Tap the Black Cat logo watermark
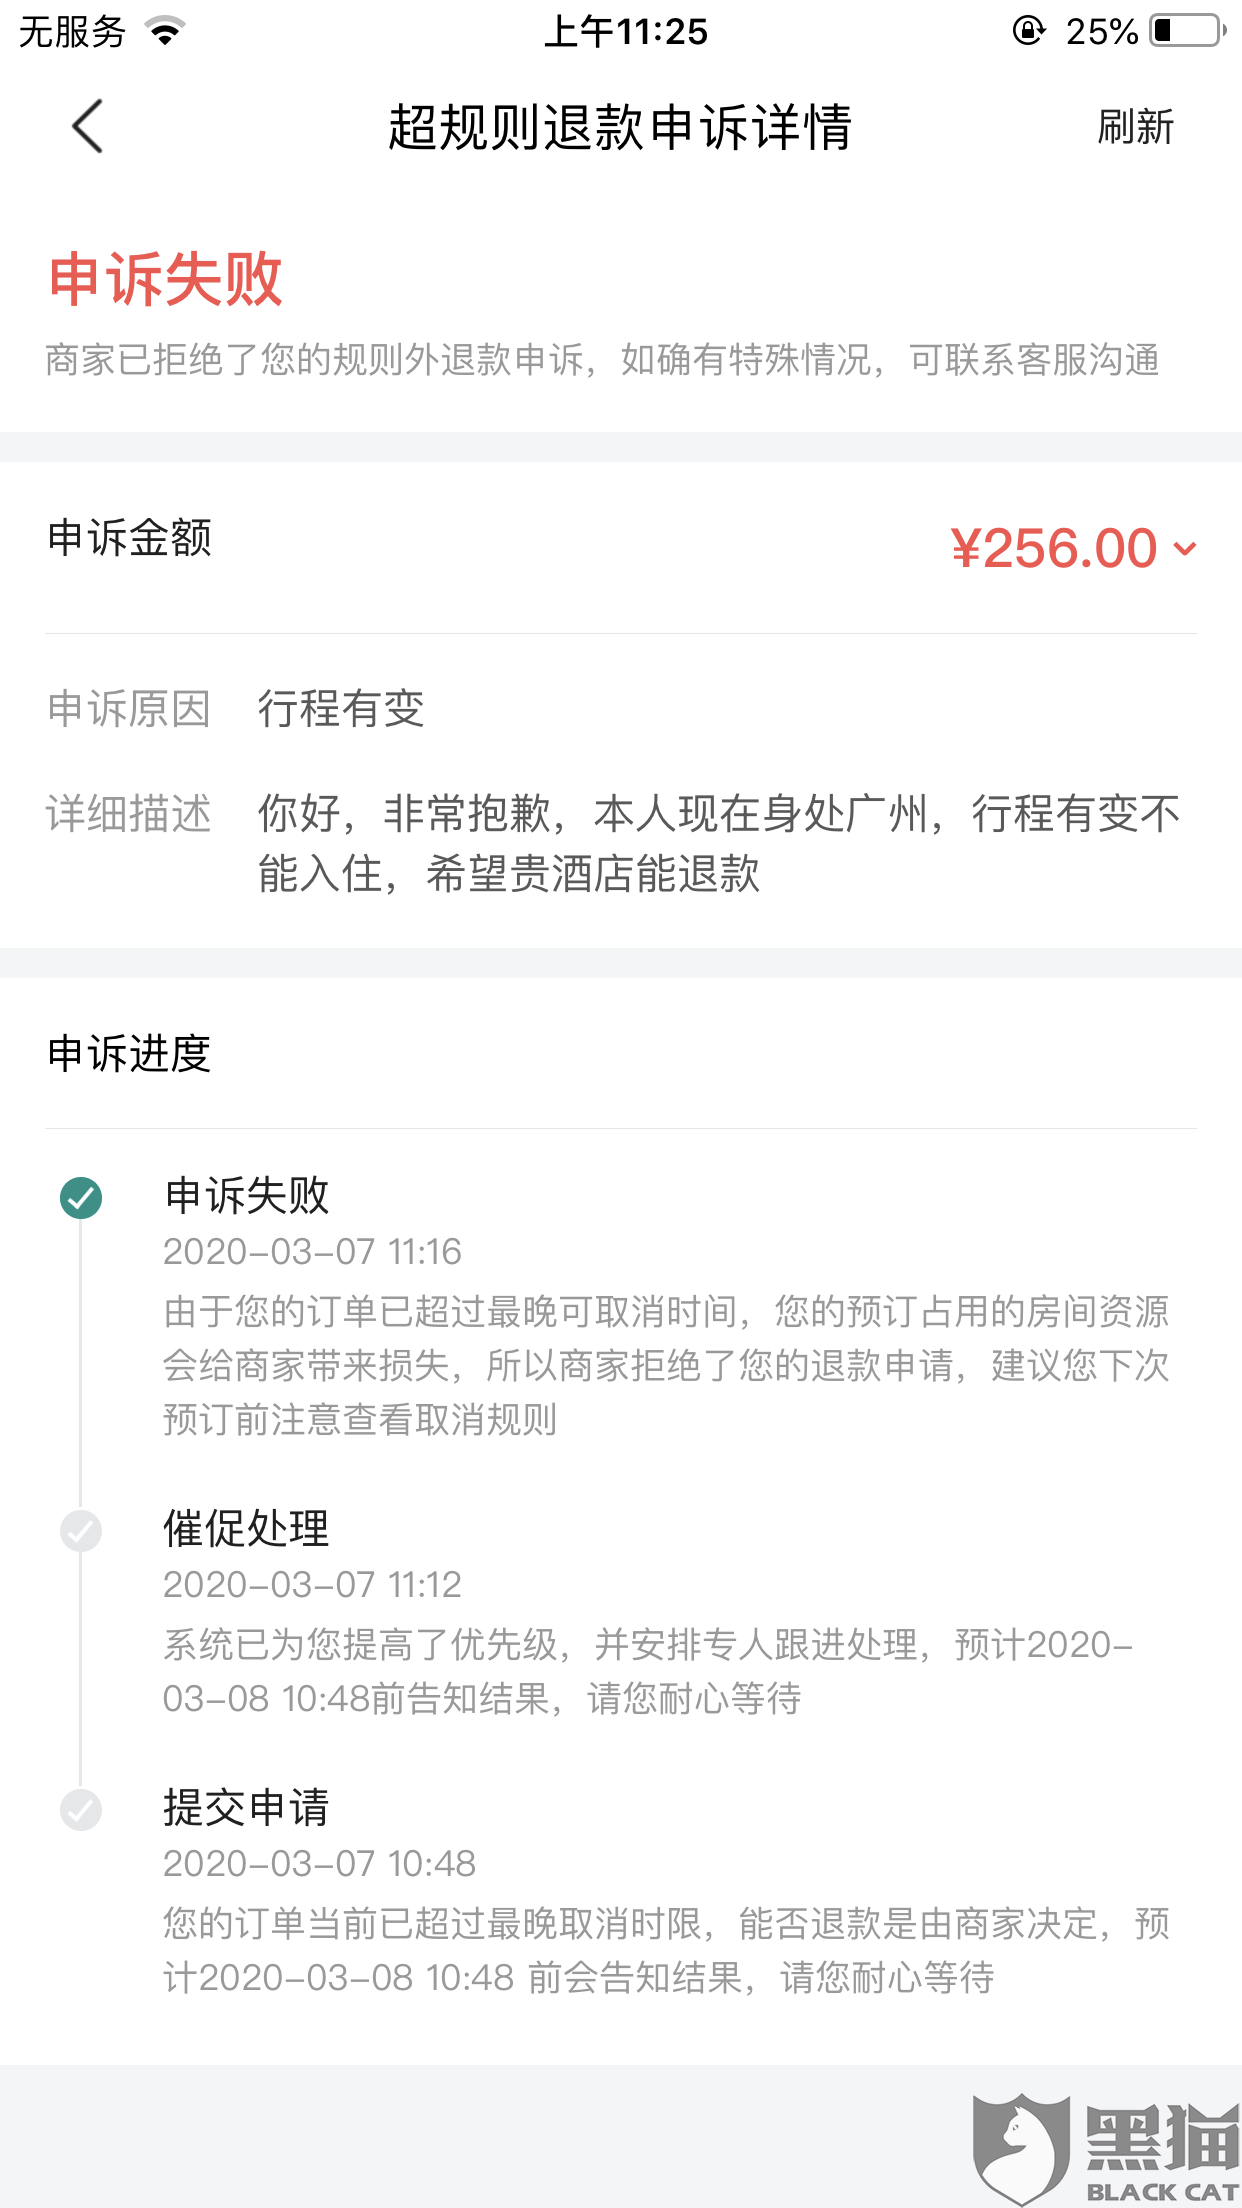1242x2208 pixels. 1105,2148
